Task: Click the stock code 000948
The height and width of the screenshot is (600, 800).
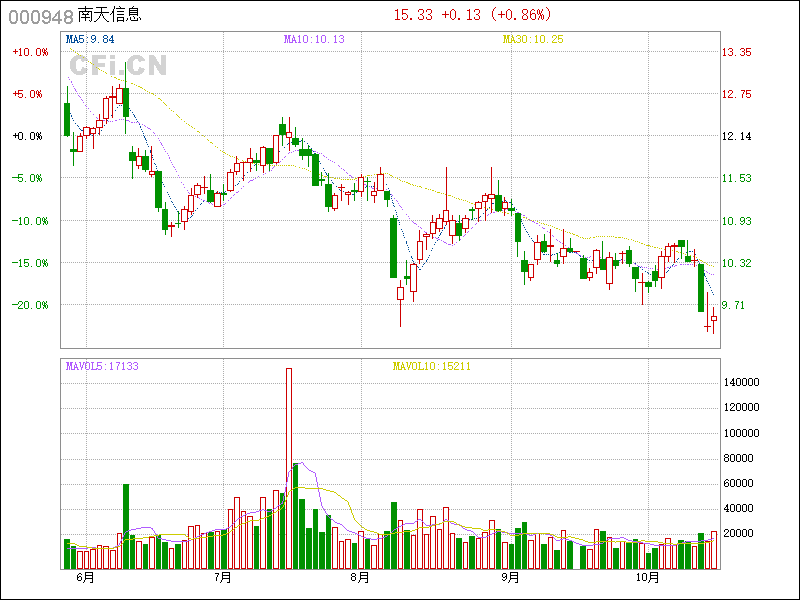Action: click(x=40, y=15)
